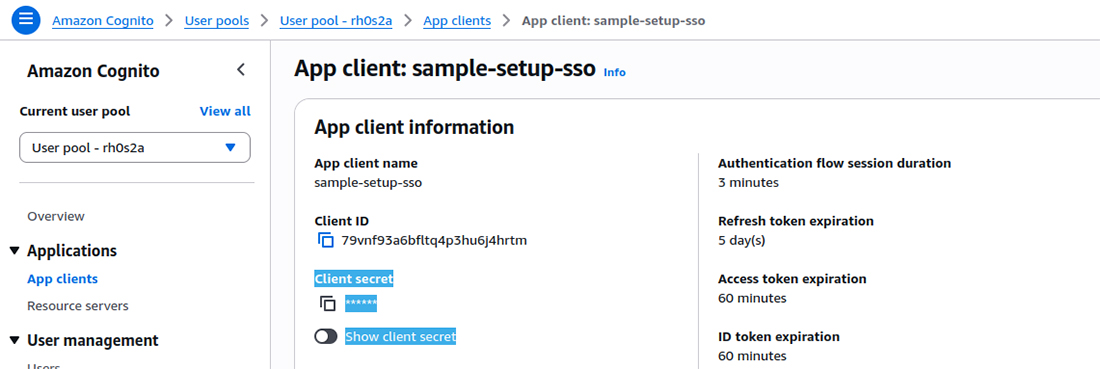Click the App client information heading
Viewport: 1100px width, 369px height.
(415, 128)
